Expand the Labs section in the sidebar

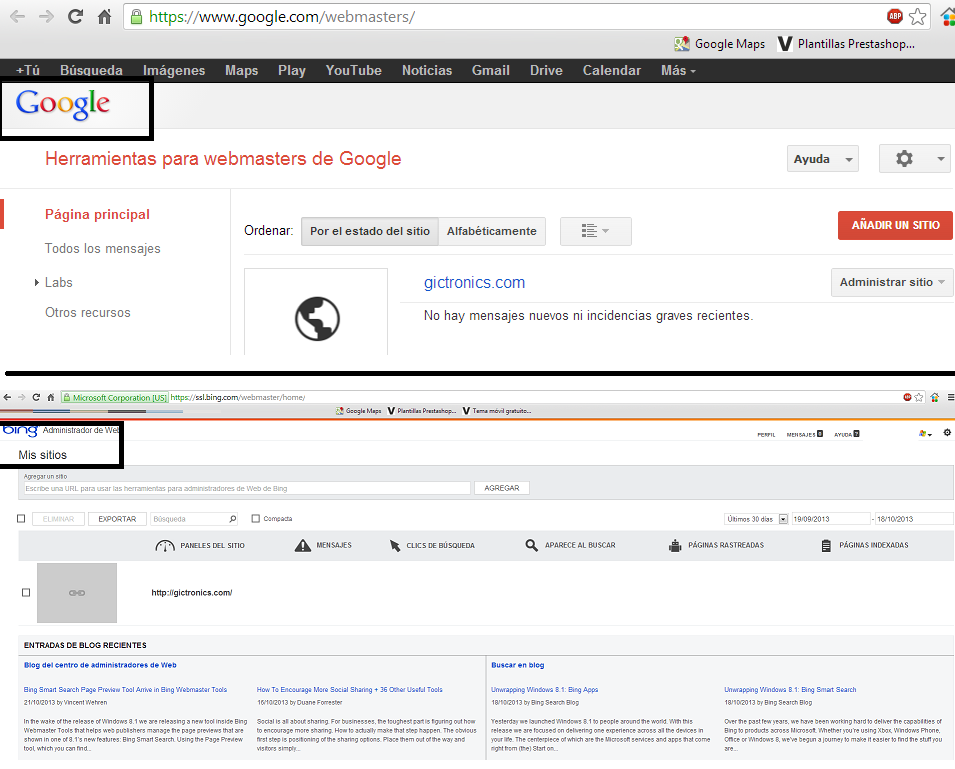[x=37, y=283]
